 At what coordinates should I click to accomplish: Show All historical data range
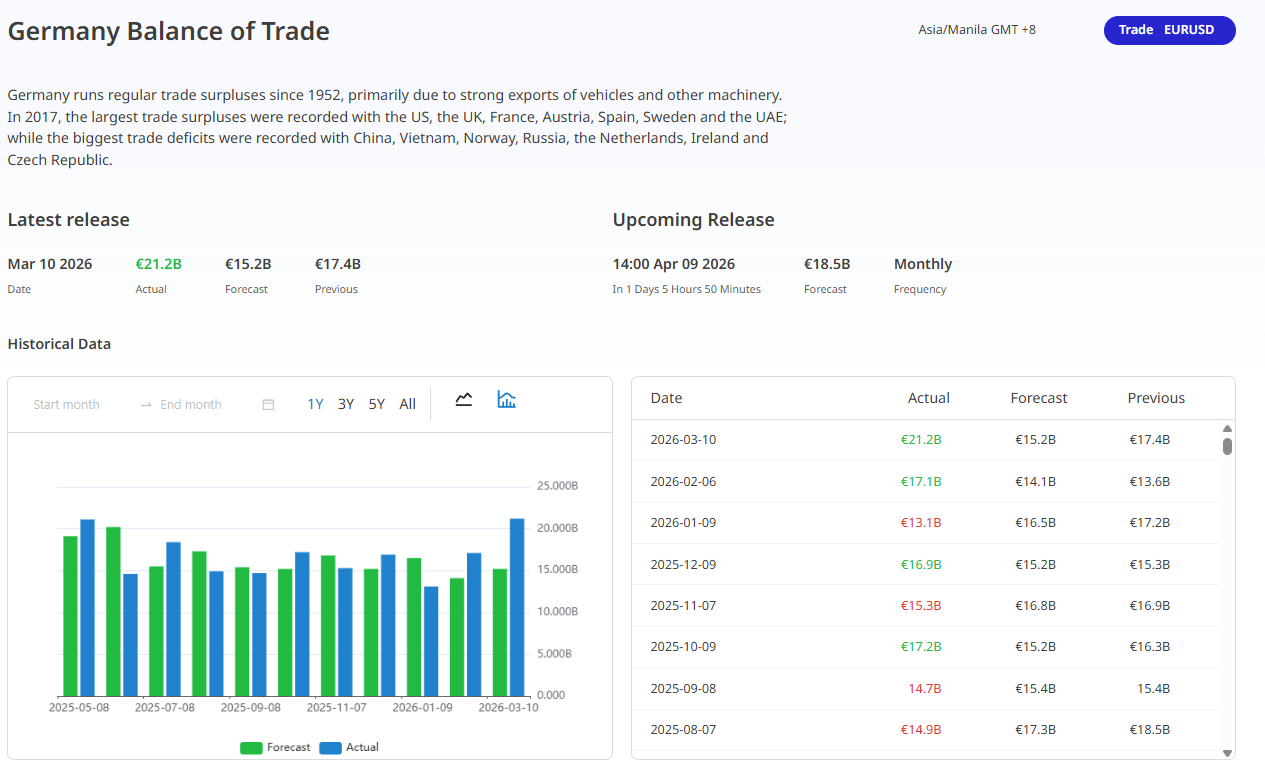[x=407, y=405]
